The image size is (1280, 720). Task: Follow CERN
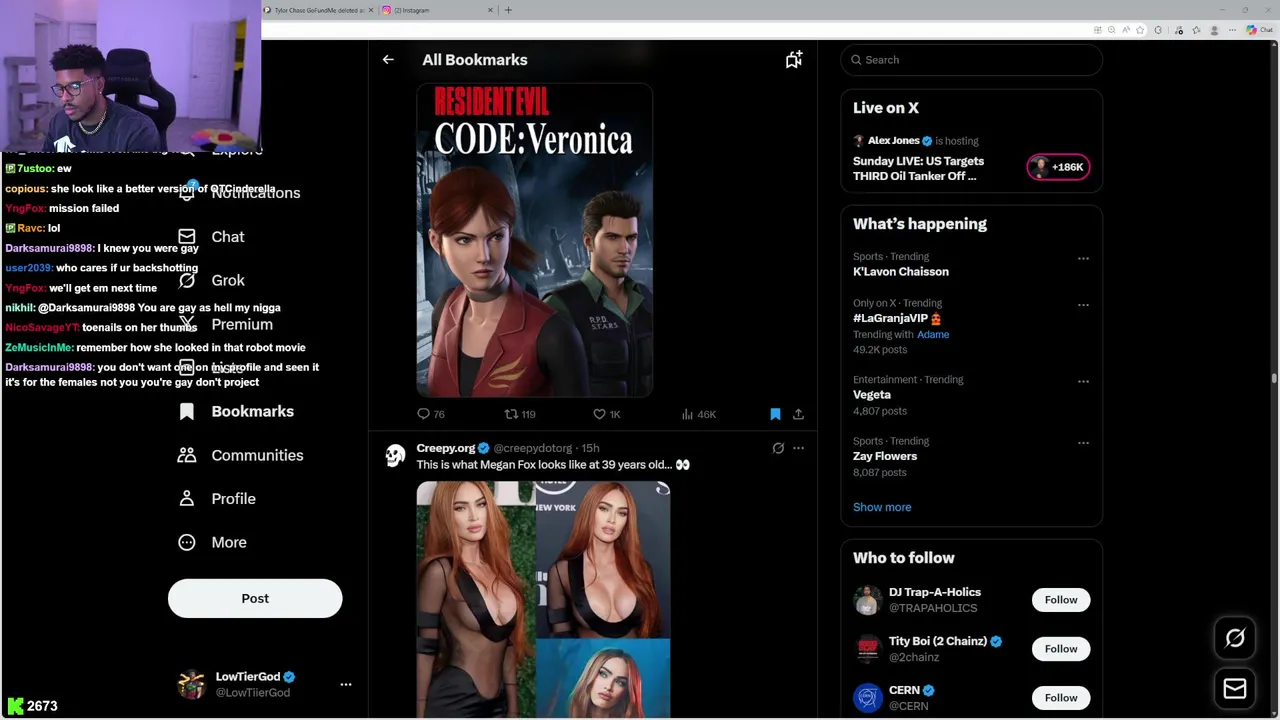[1061, 698]
